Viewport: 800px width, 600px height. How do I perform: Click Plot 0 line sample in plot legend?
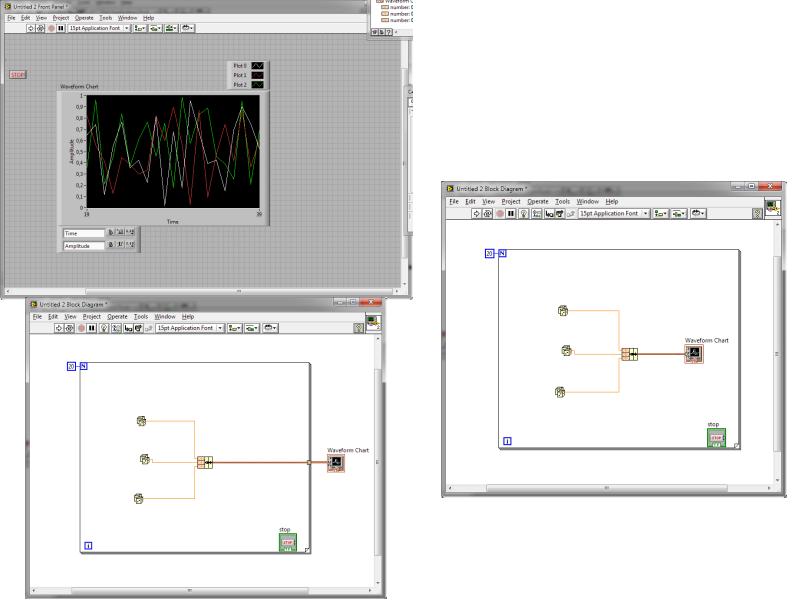click(x=258, y=66)
